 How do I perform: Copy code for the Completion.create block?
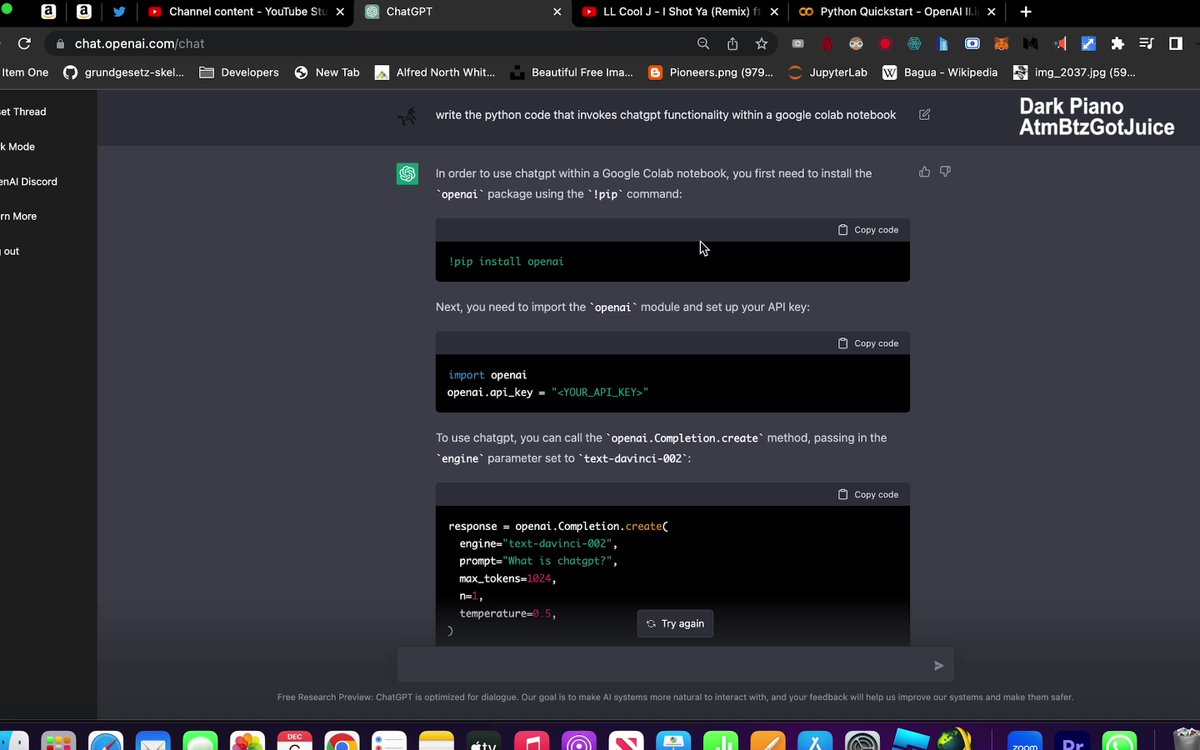(868, 494)
